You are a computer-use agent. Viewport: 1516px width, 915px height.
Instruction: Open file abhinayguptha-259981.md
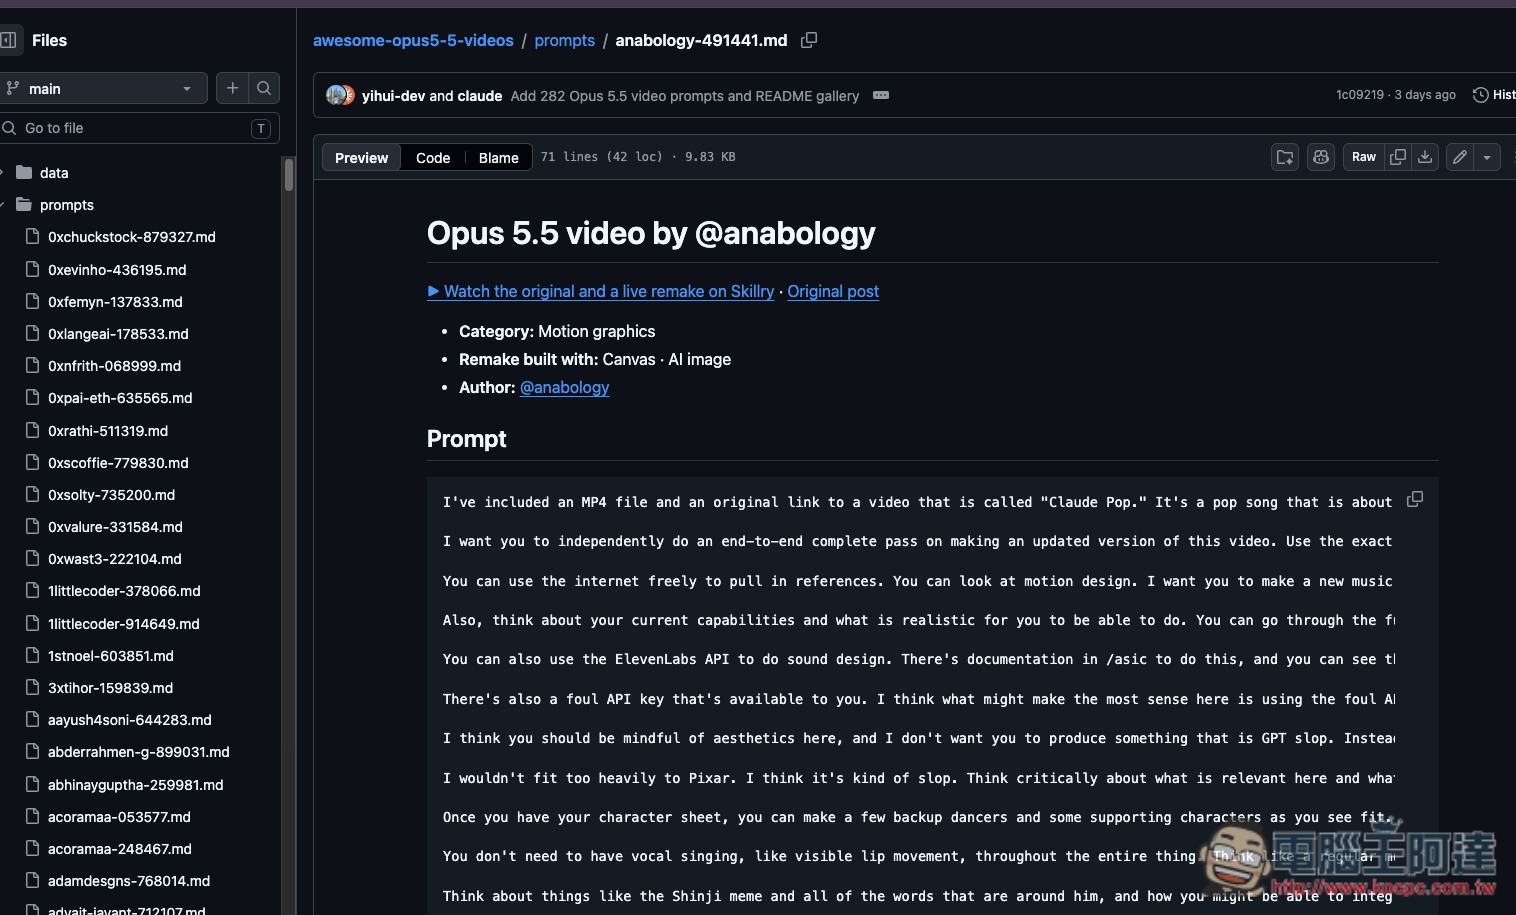click(136, 785)
